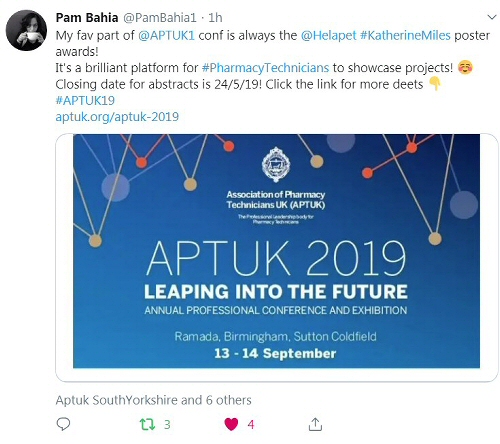Viewport: 500px width, 444px height.
Task: Follow the #KatherineMiles hashtag
Action: (405, 35)
